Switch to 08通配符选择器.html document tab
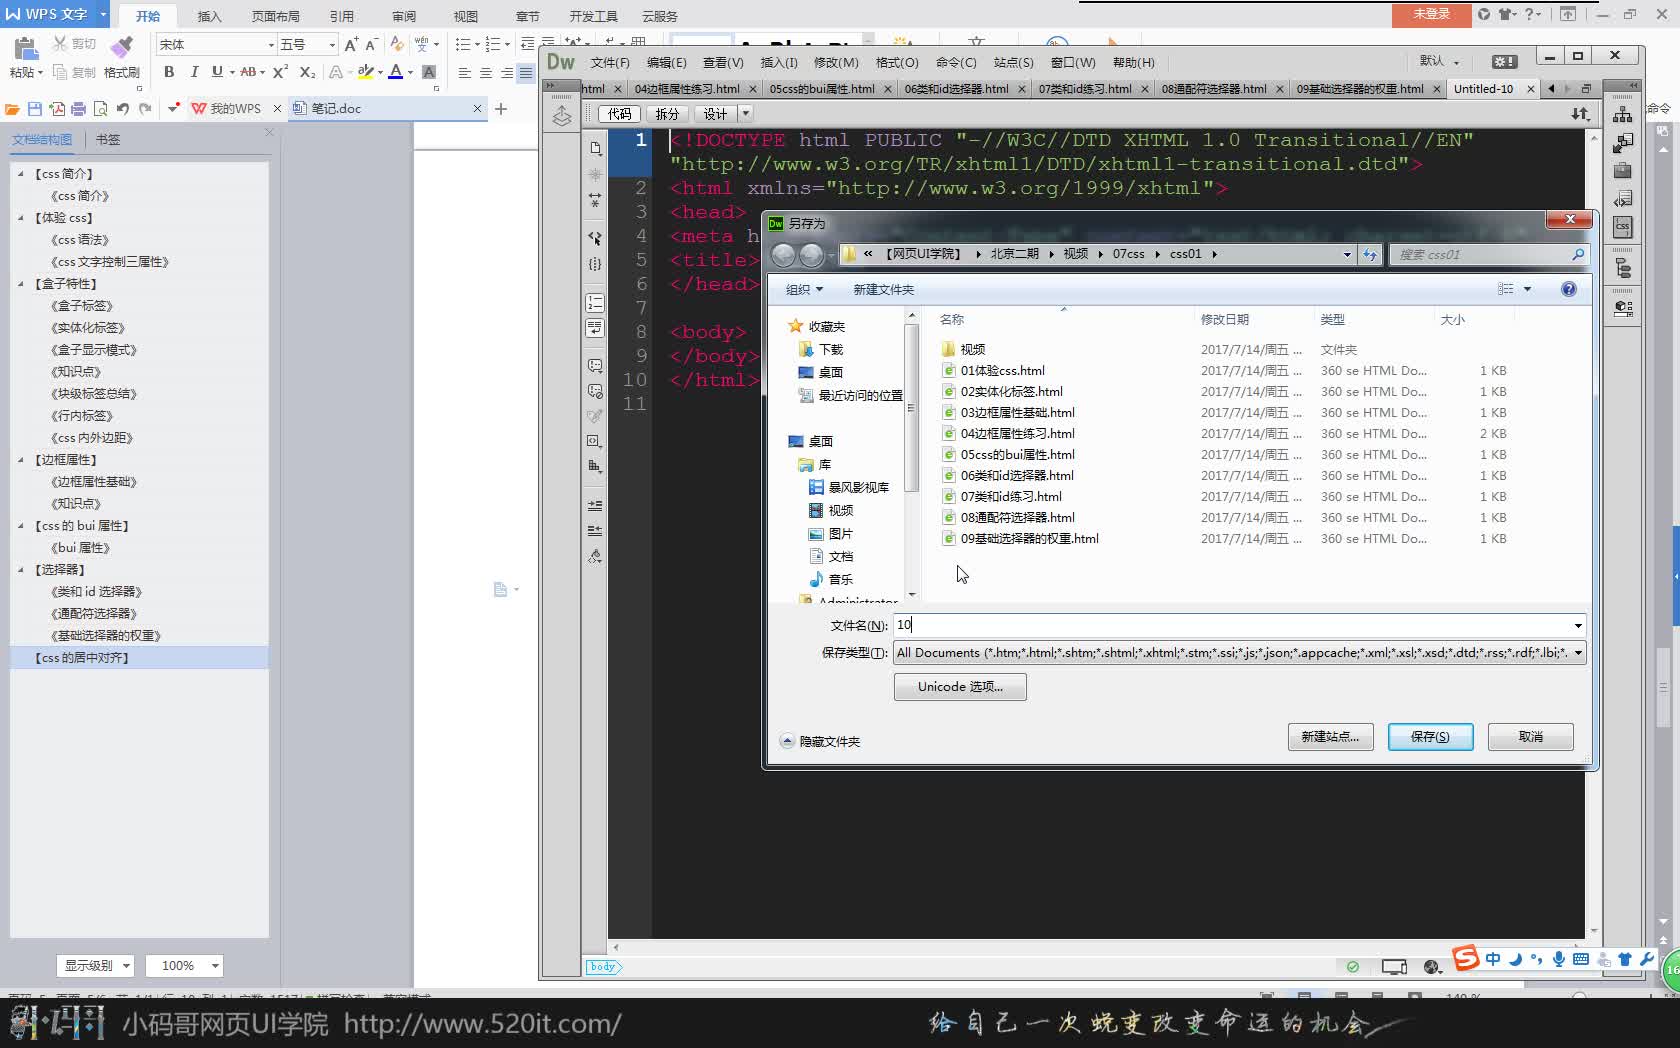 [1214, 88]
